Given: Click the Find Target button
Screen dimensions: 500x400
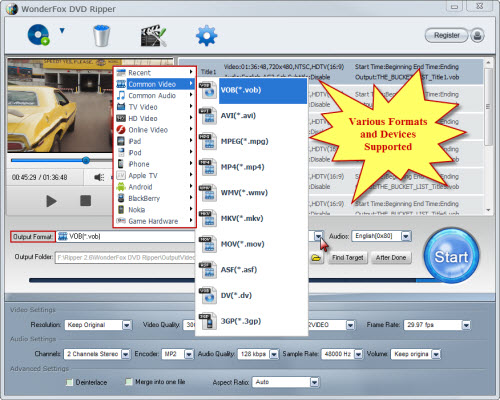Looking at the screenshot, I should point(348,258).
